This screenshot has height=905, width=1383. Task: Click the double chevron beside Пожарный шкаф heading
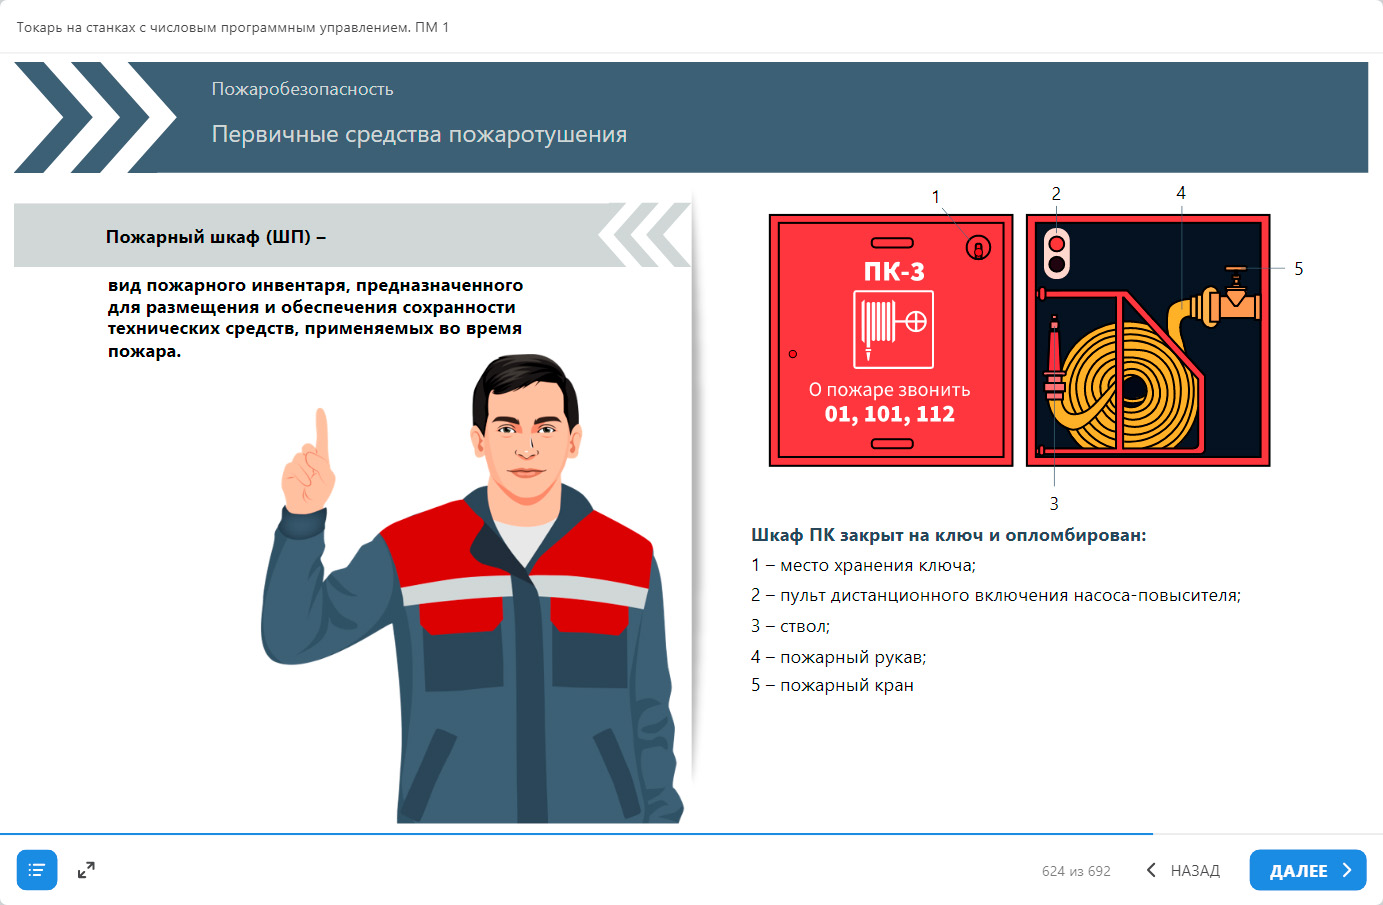644,236
